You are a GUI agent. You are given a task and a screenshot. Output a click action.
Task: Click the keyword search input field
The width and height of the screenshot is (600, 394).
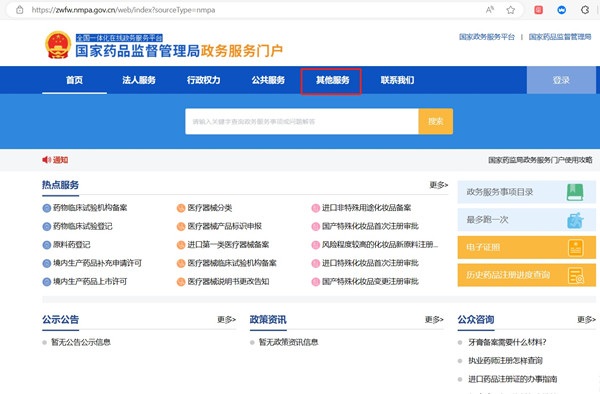(x=302, y=121)
